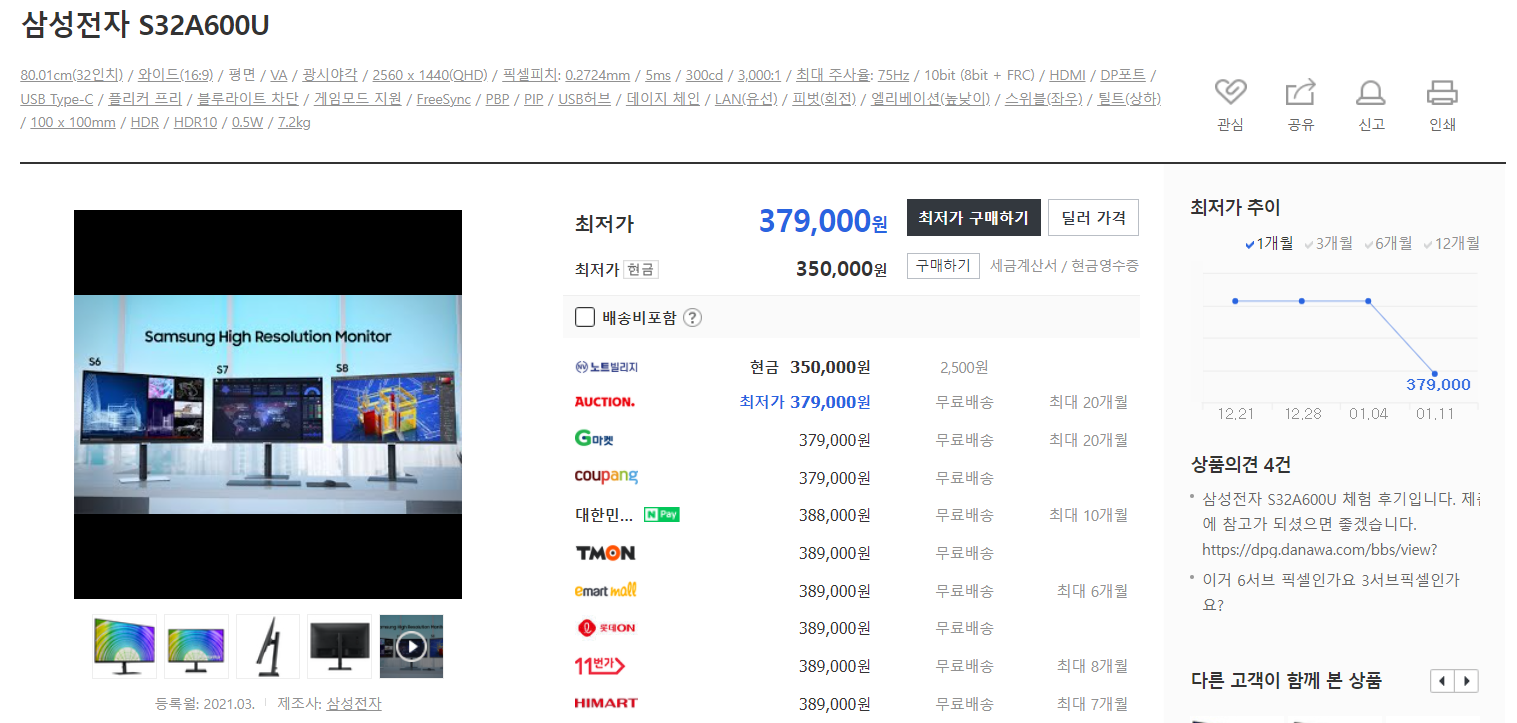
Task: Click the 딜러 가격 button
Action: point(1093,217)
